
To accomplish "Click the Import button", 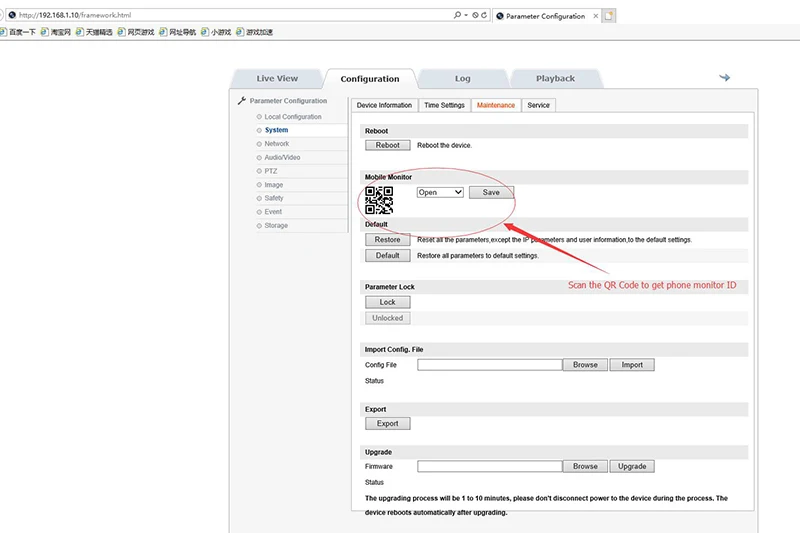I will (x=632, y=365).
